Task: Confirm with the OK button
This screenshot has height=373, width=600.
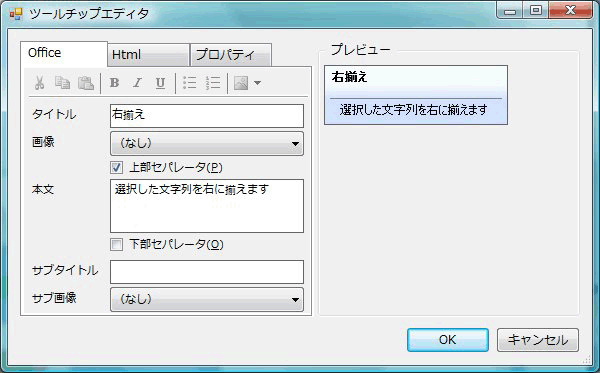Action: [x=448, y=340]
